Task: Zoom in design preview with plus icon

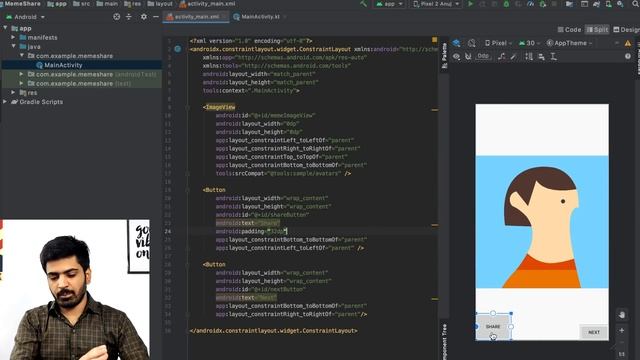Action: [622, 330]
